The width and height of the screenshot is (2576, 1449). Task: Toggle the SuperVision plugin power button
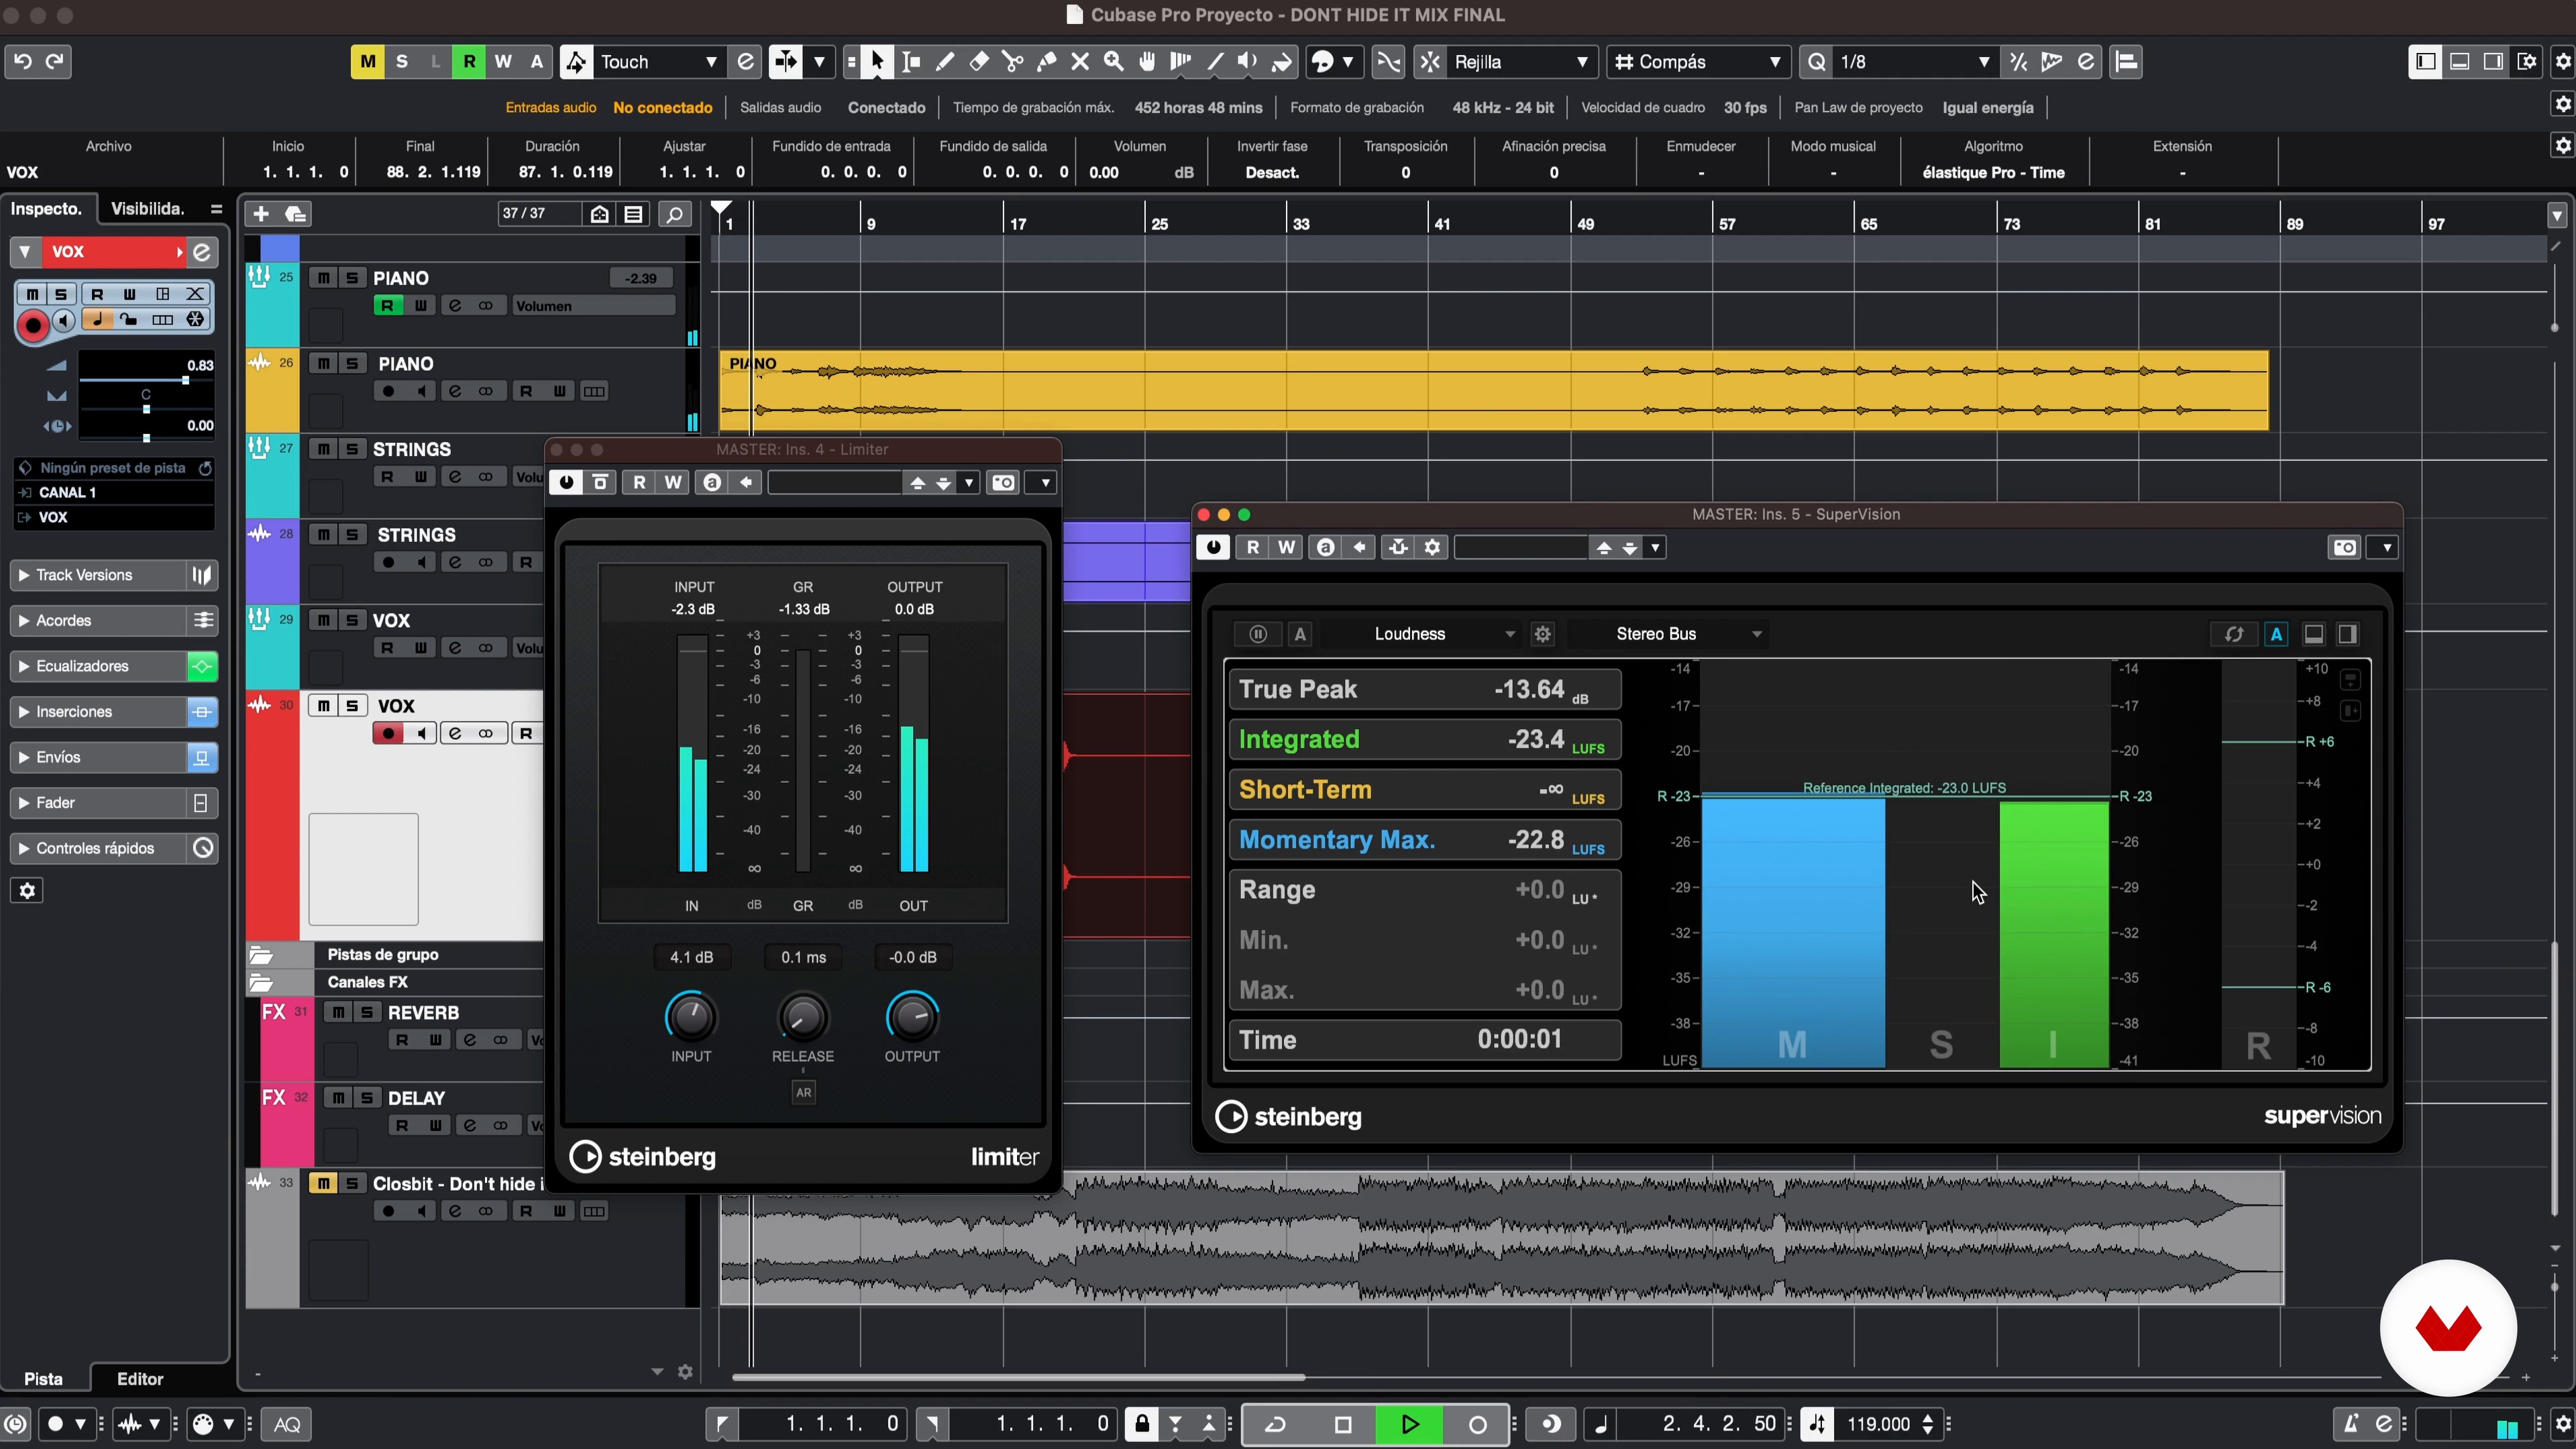1213,547
